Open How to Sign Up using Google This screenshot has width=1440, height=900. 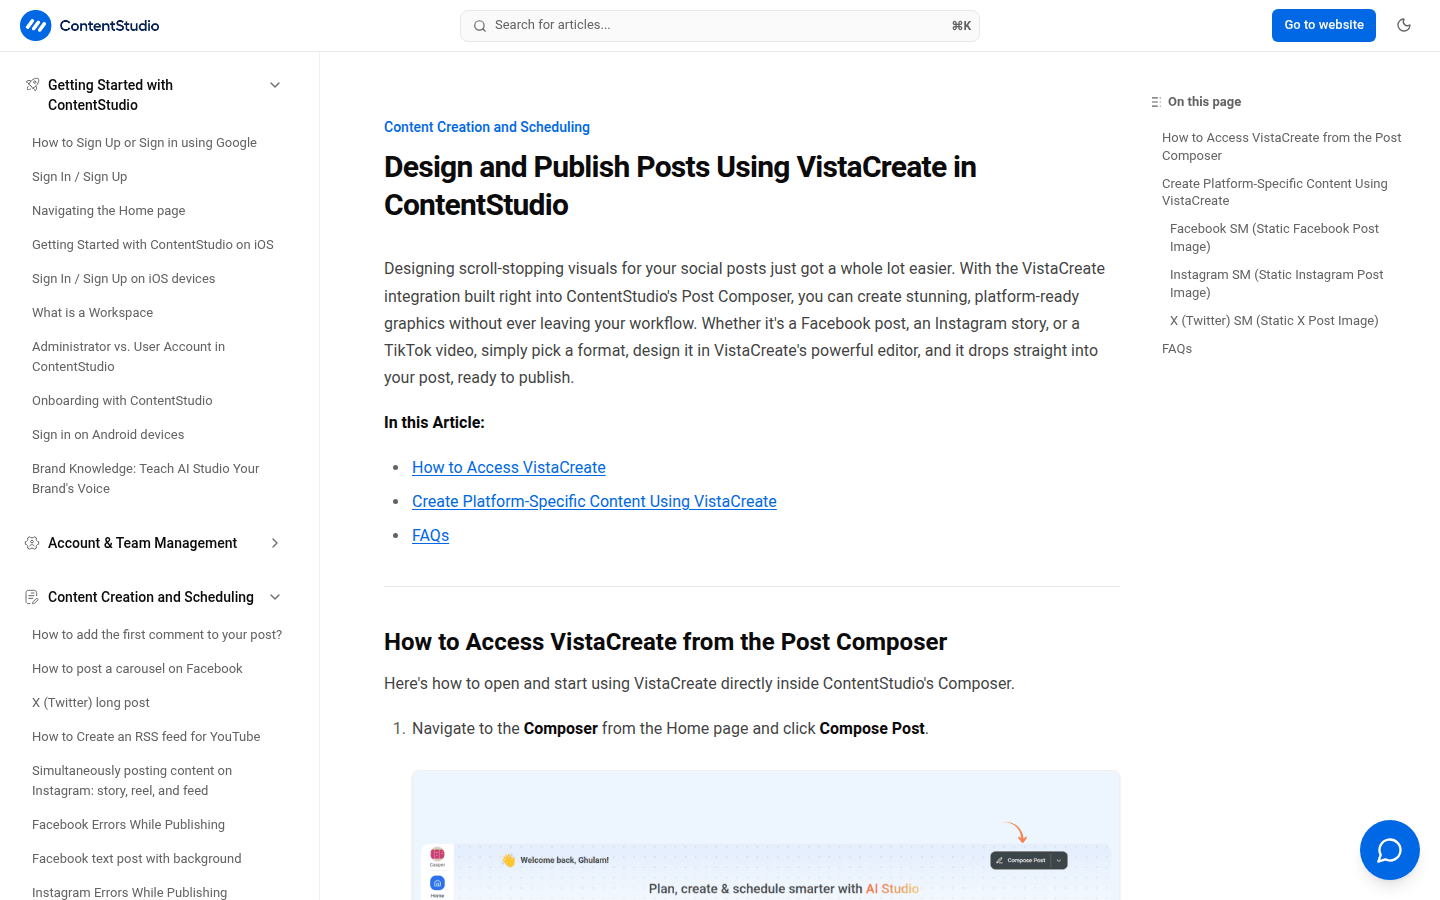click(x=144, y=143)
